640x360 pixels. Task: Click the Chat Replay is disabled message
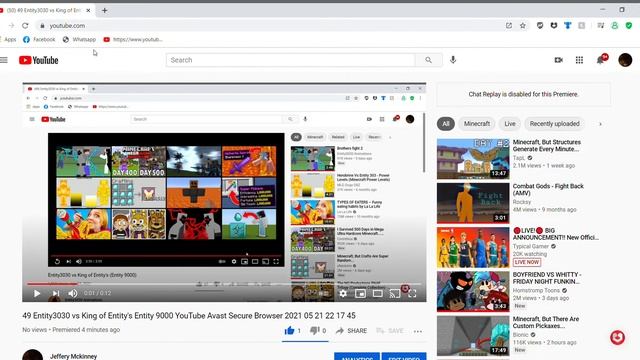[523, 94]
